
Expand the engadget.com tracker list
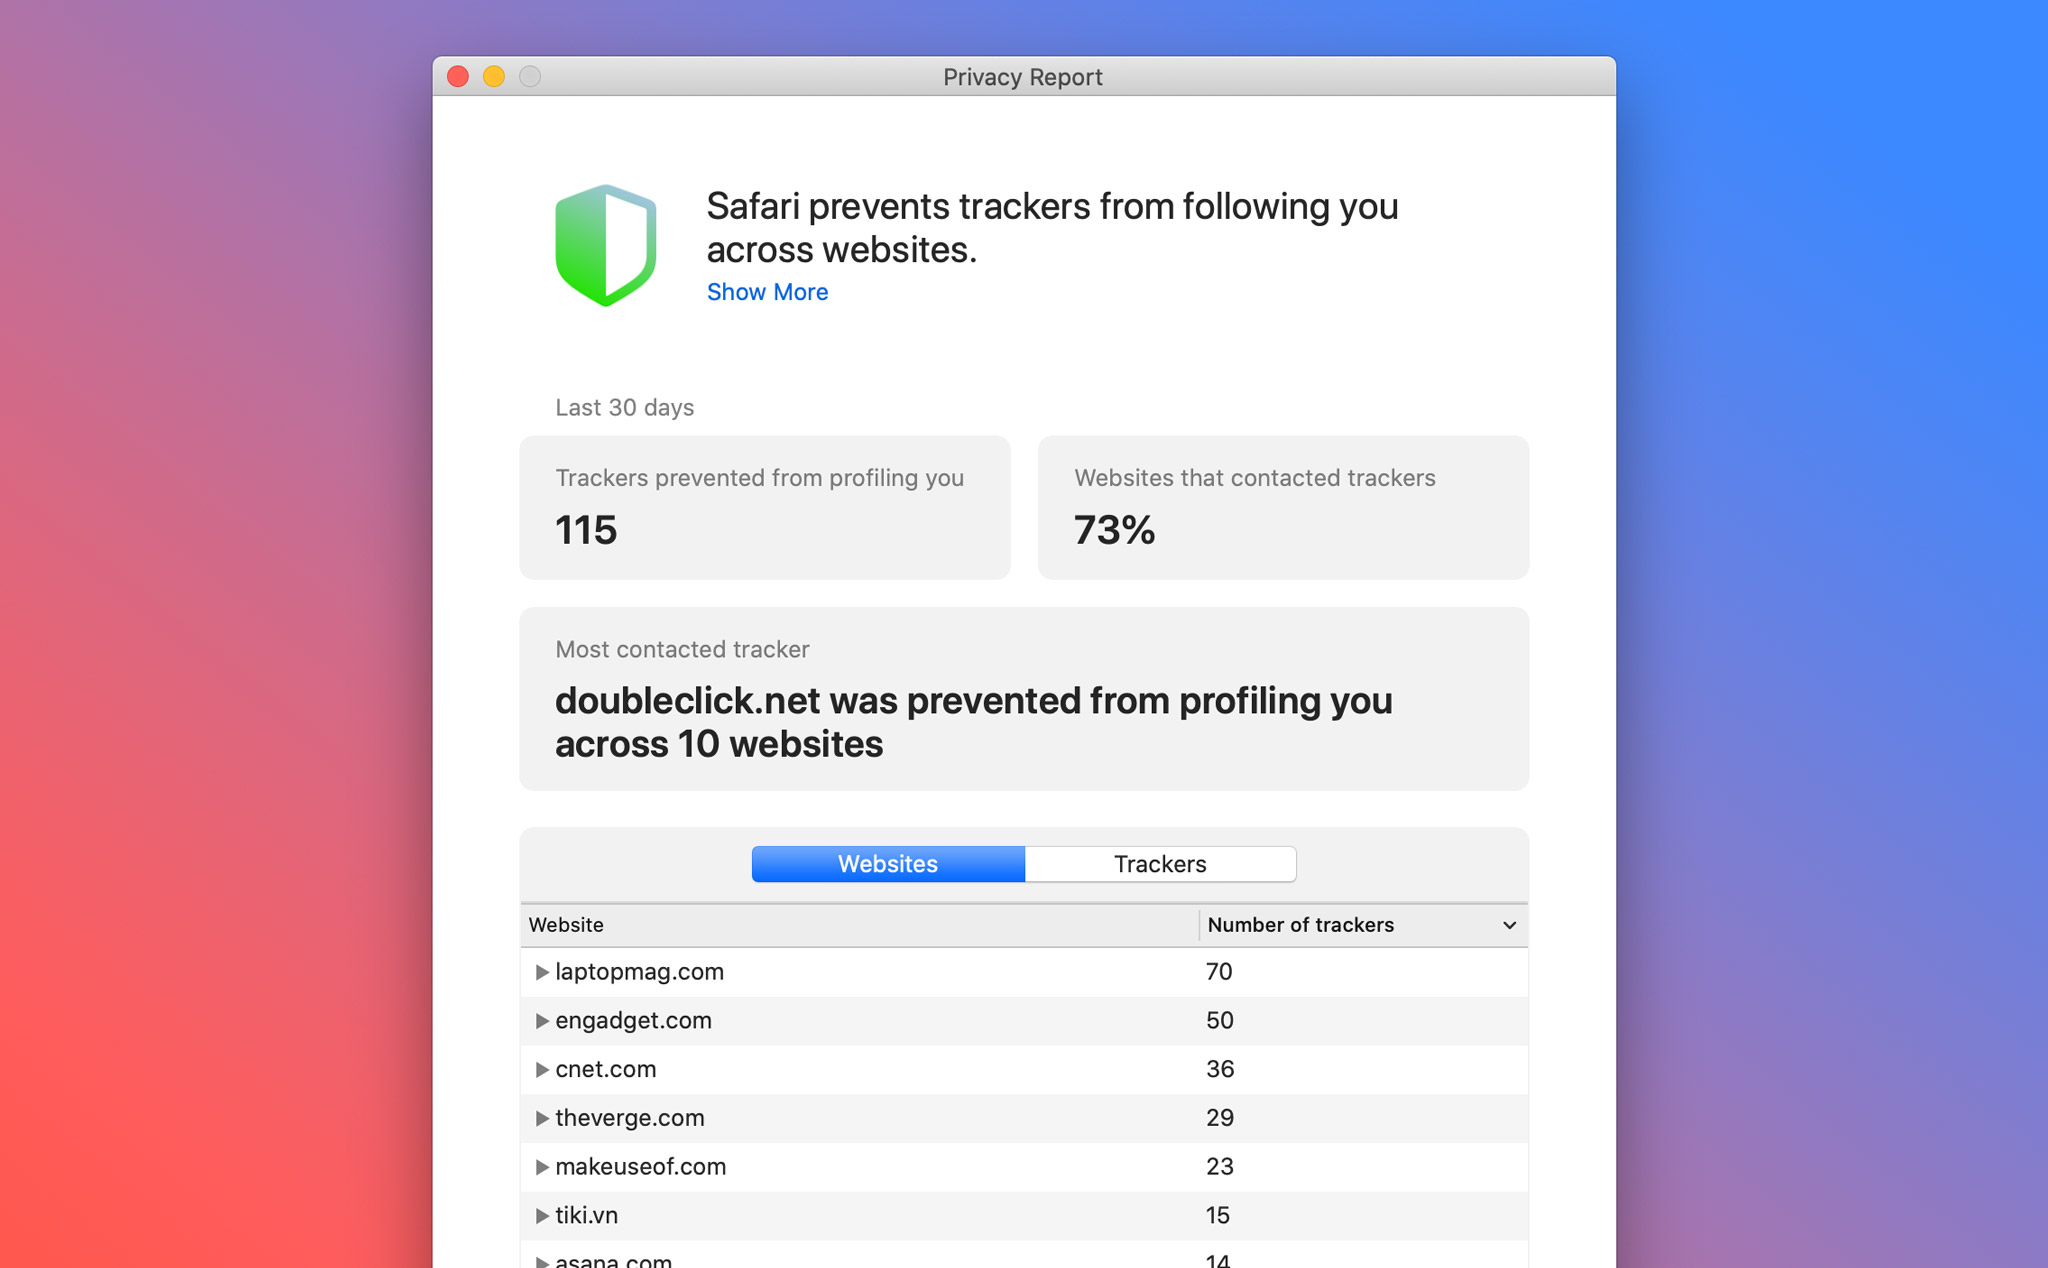(542, 1020)
